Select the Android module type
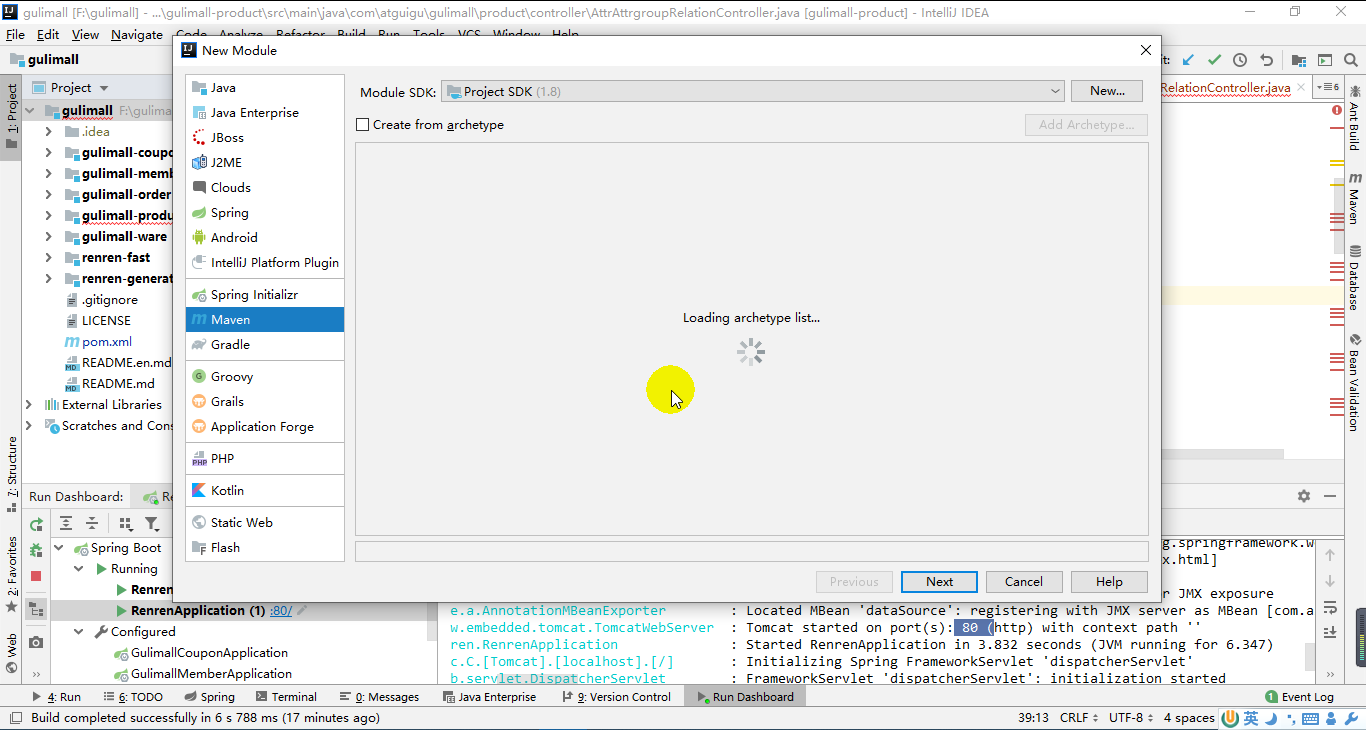1366x730 pixels. tap(264, 238)
